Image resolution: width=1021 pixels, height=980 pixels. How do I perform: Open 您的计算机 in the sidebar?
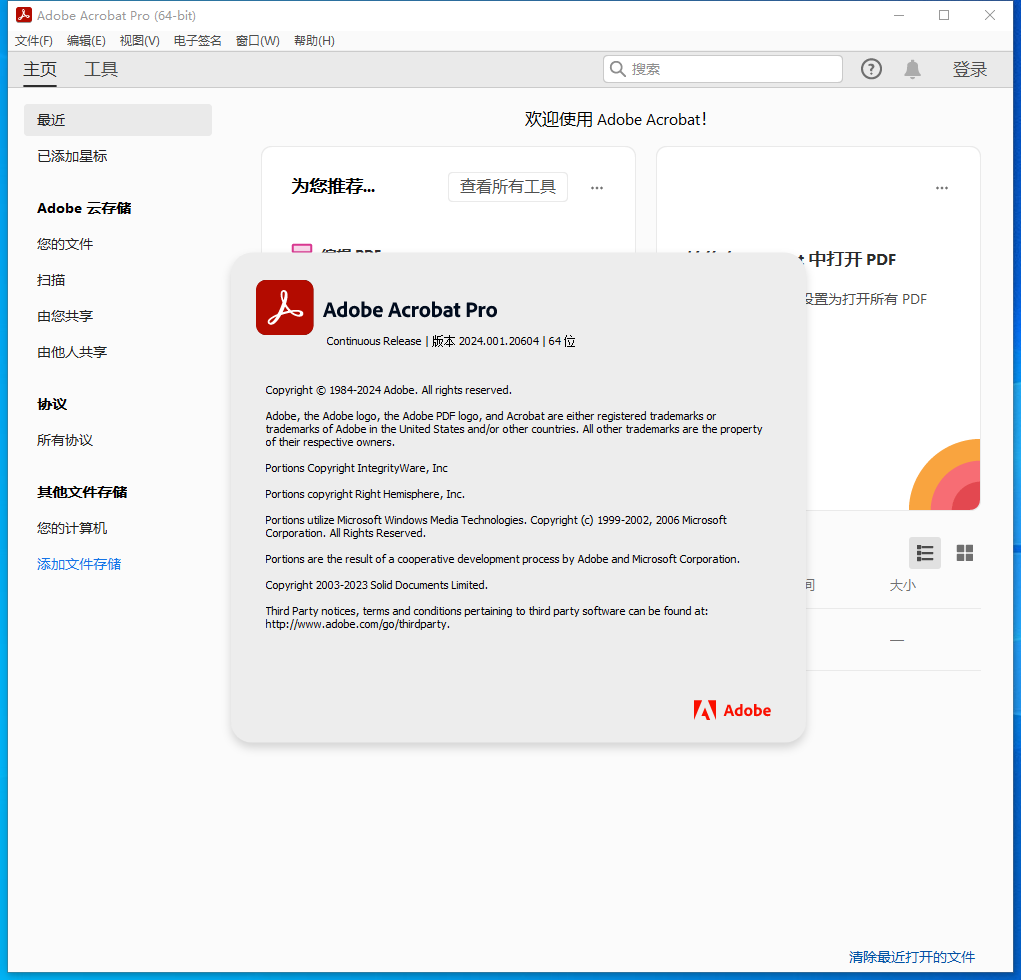(72, 528)
